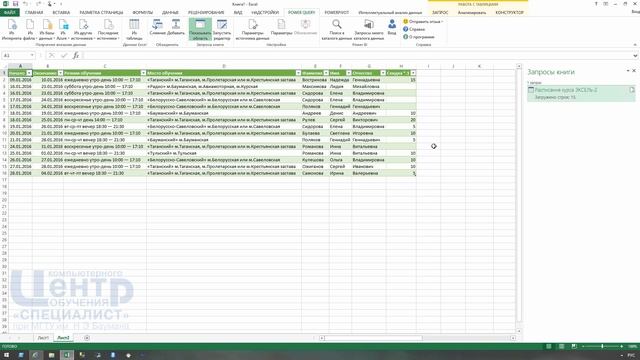Open the column H header filter dropdown
The width and height of the screenshot is (640, 360).
pos(413,73)
